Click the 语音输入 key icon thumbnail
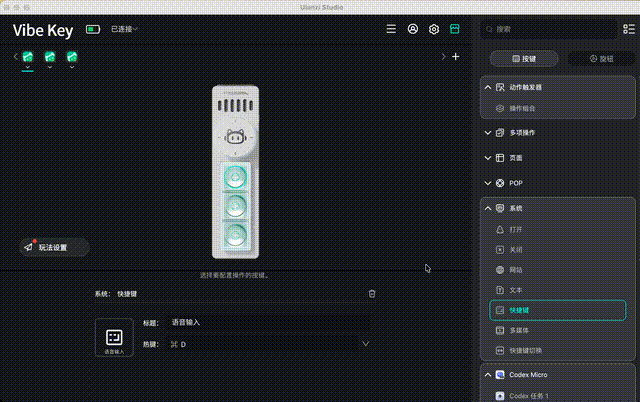640x402 pixels. click(114, 337)
